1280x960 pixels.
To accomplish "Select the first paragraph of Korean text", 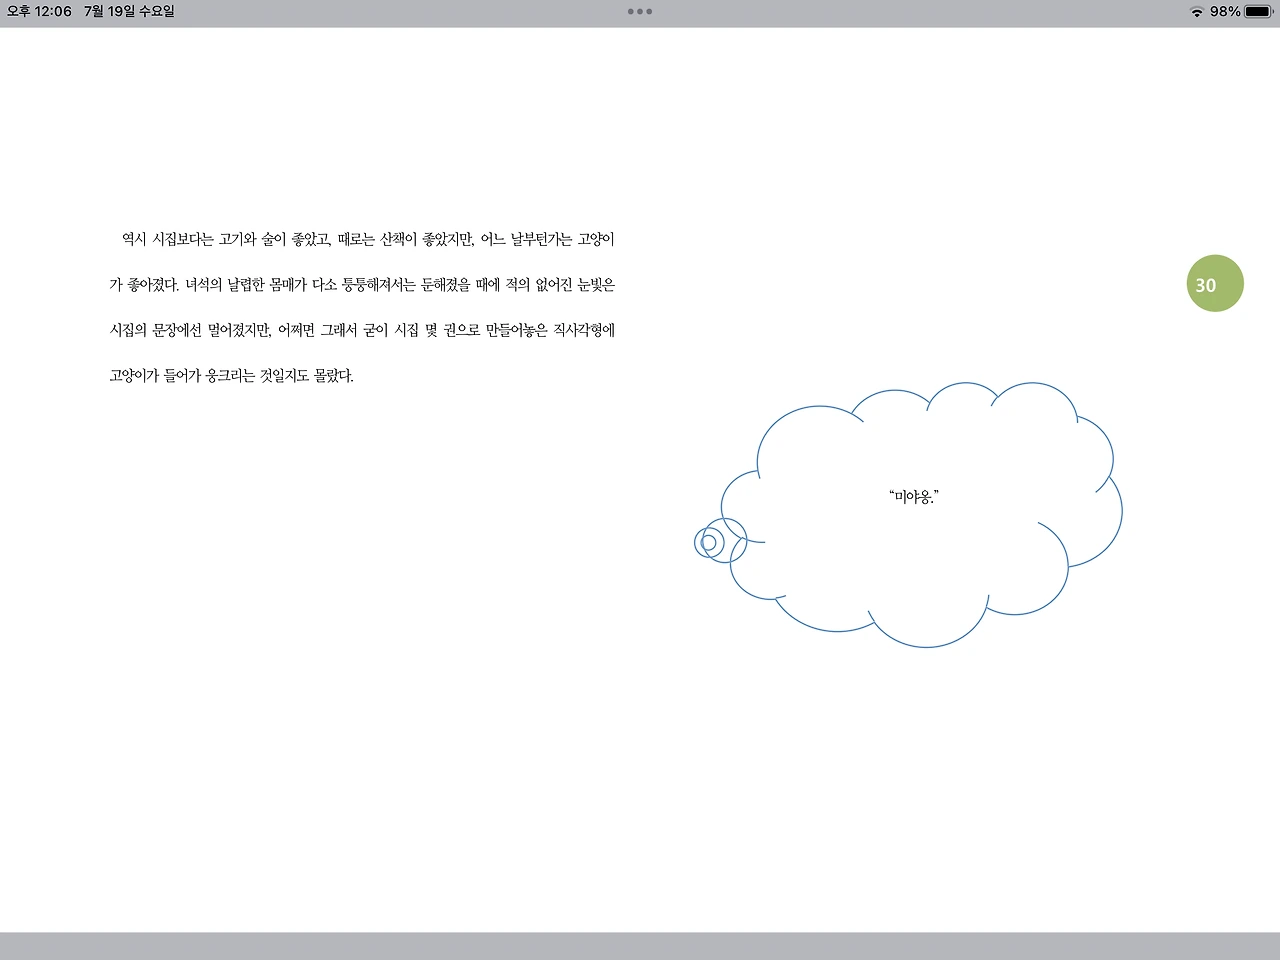I will pos(365,307).
